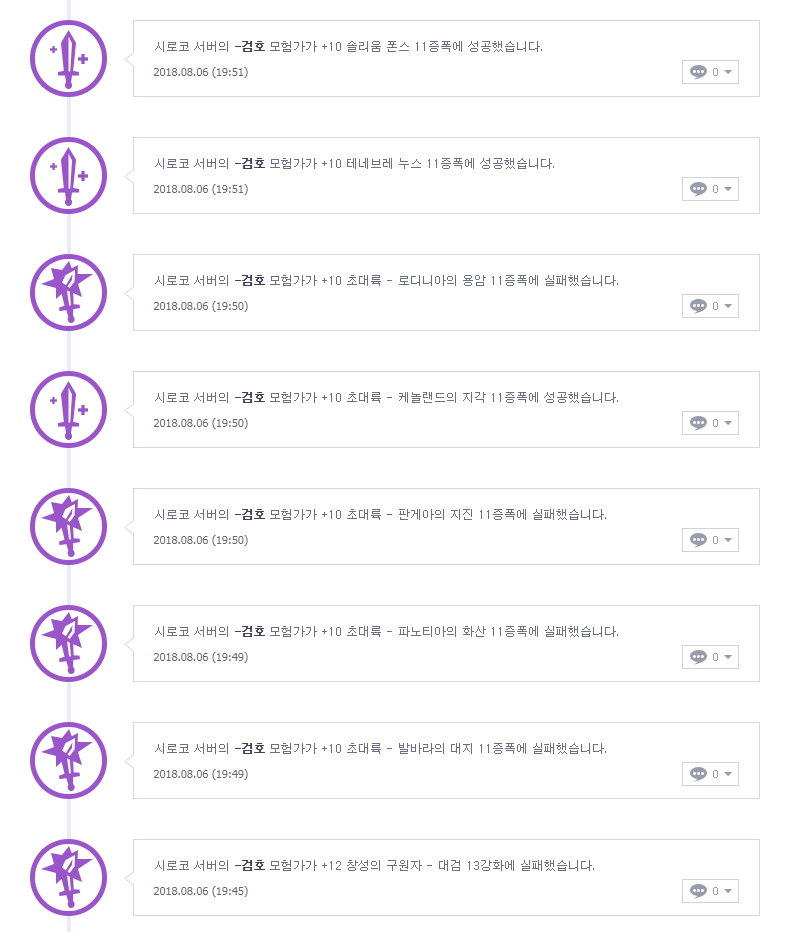Click the speech bubble on 창성의 구원자 entry
This screenshot has width=789, height=932.
698,891
